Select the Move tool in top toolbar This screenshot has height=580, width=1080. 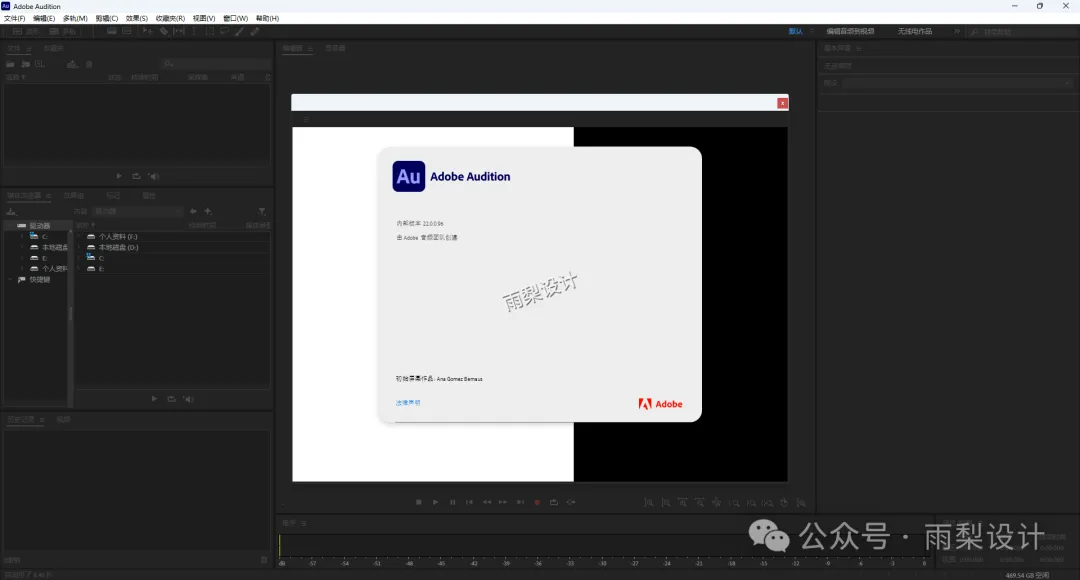(147, 32)
